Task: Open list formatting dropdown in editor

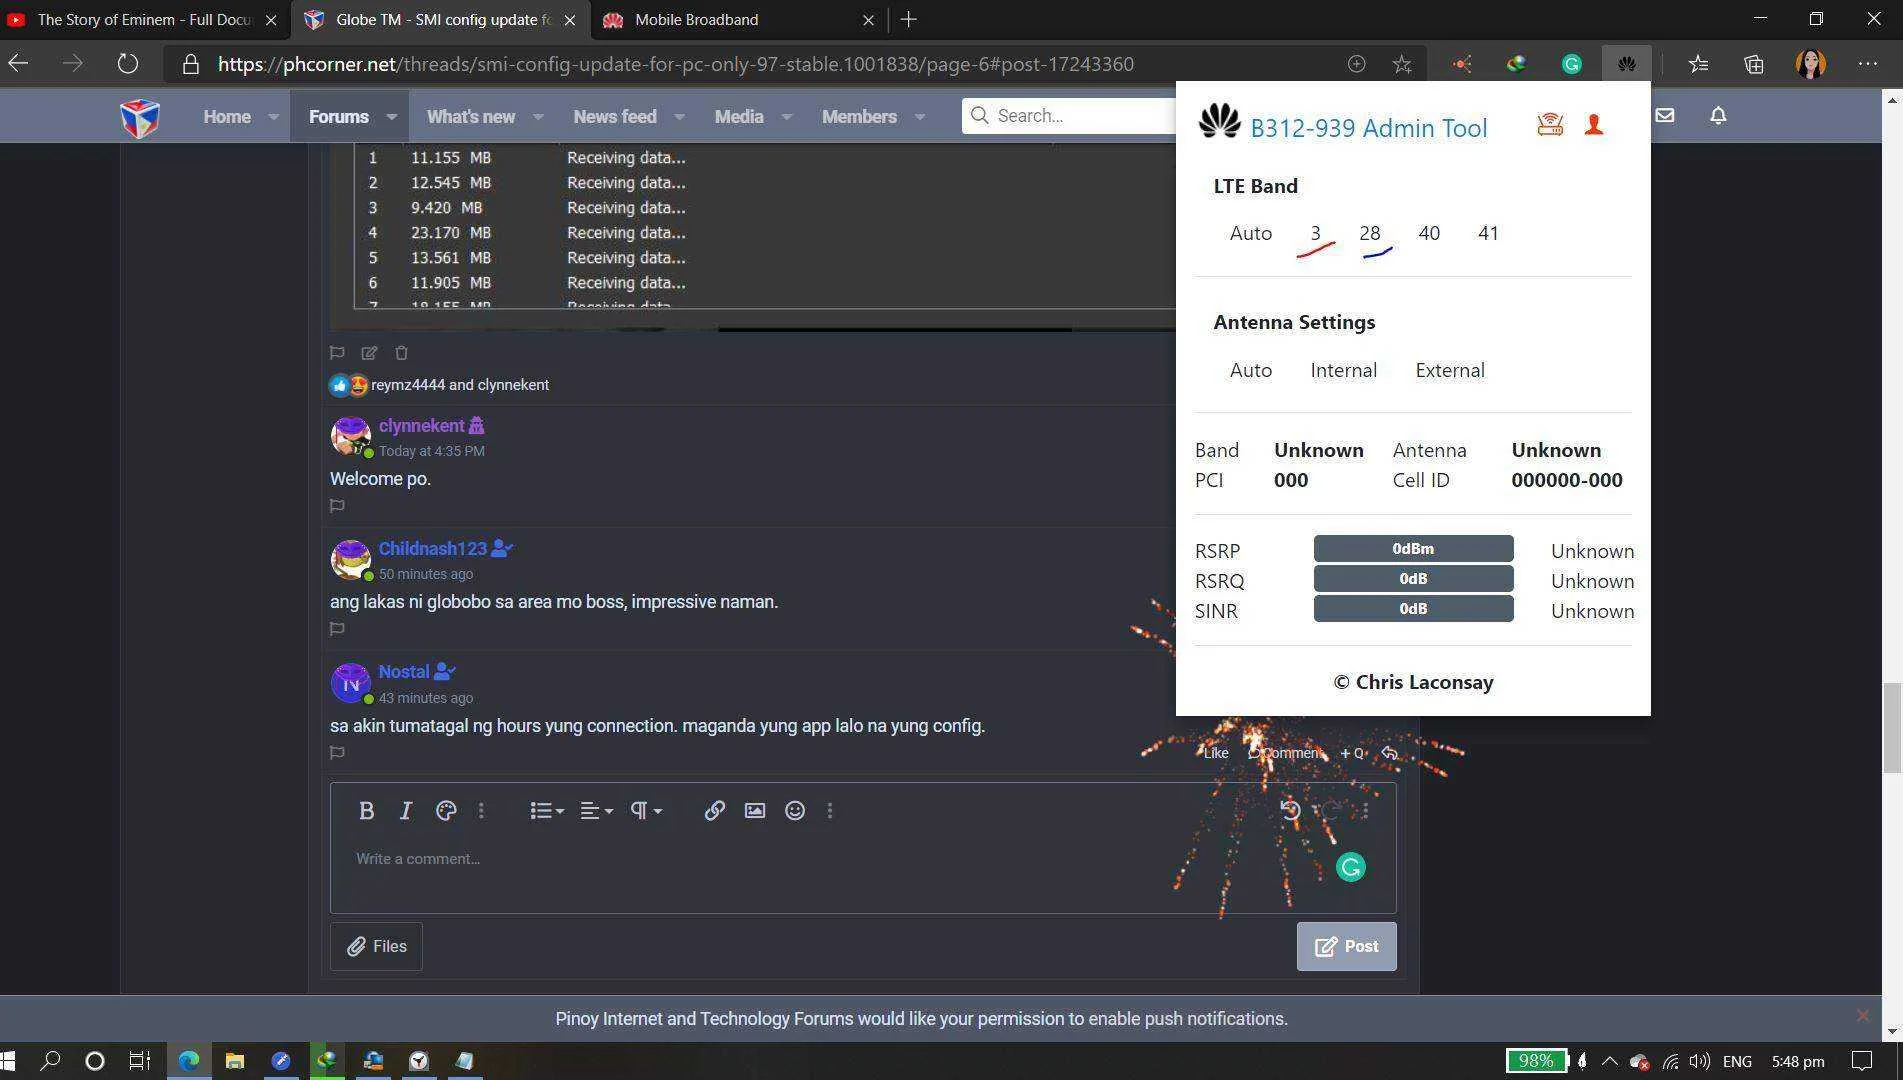Action: click(x=546, y=811)
